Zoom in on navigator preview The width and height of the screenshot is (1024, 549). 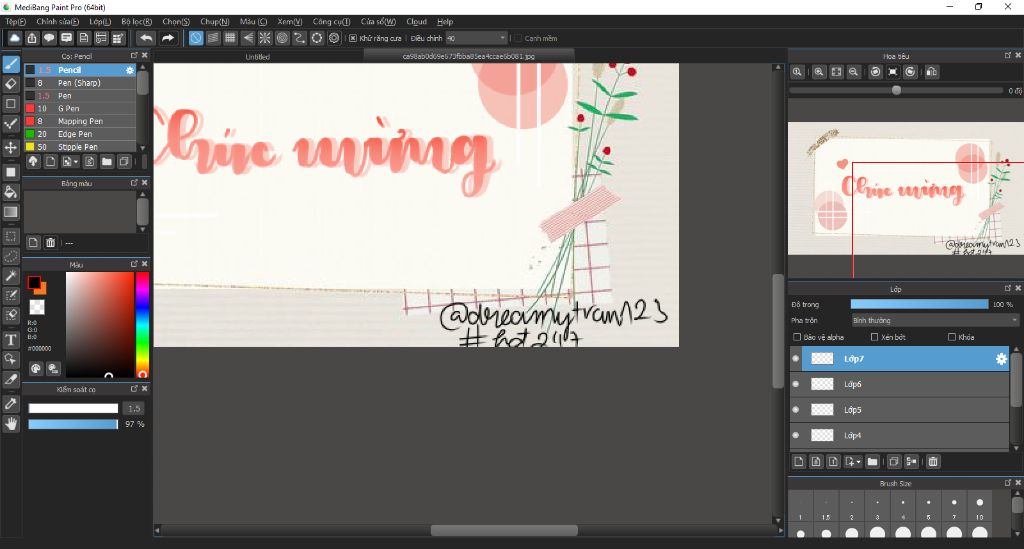(x=818, y=72)
